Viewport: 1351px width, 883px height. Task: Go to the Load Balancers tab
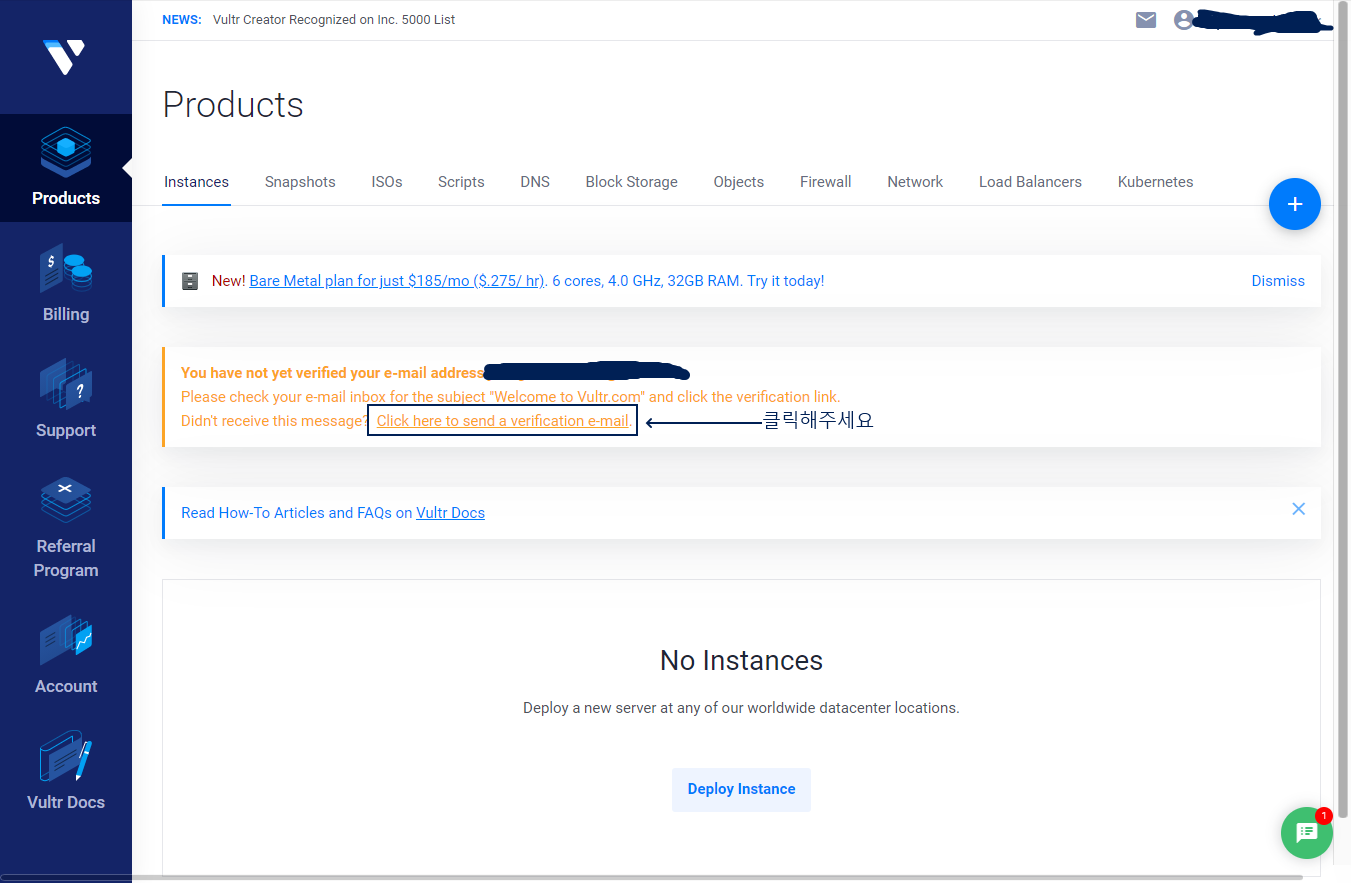1030,182
